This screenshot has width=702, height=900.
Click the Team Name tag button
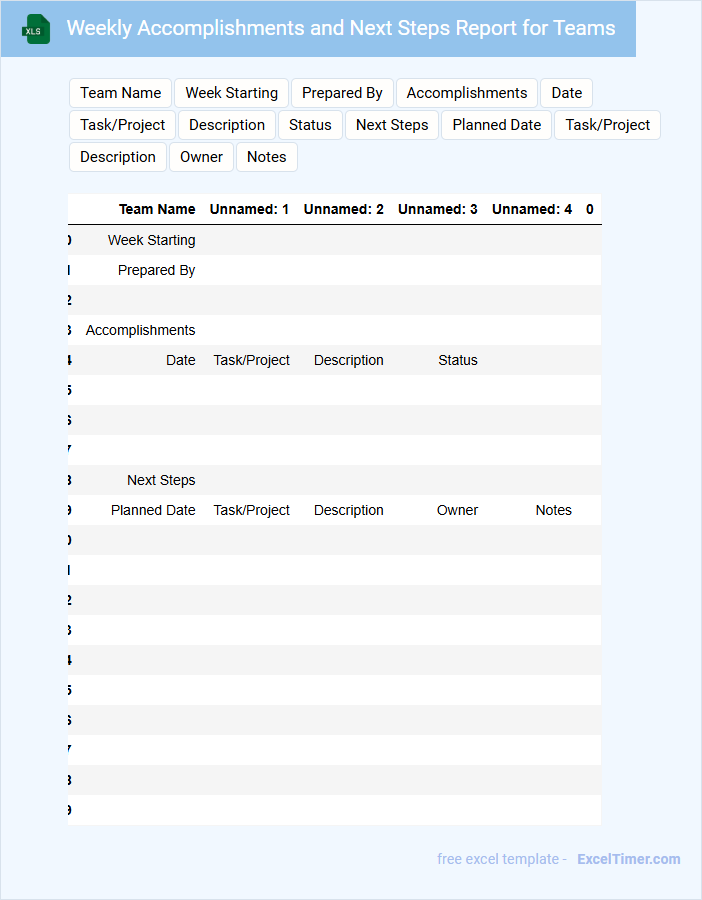pos(121,93)
